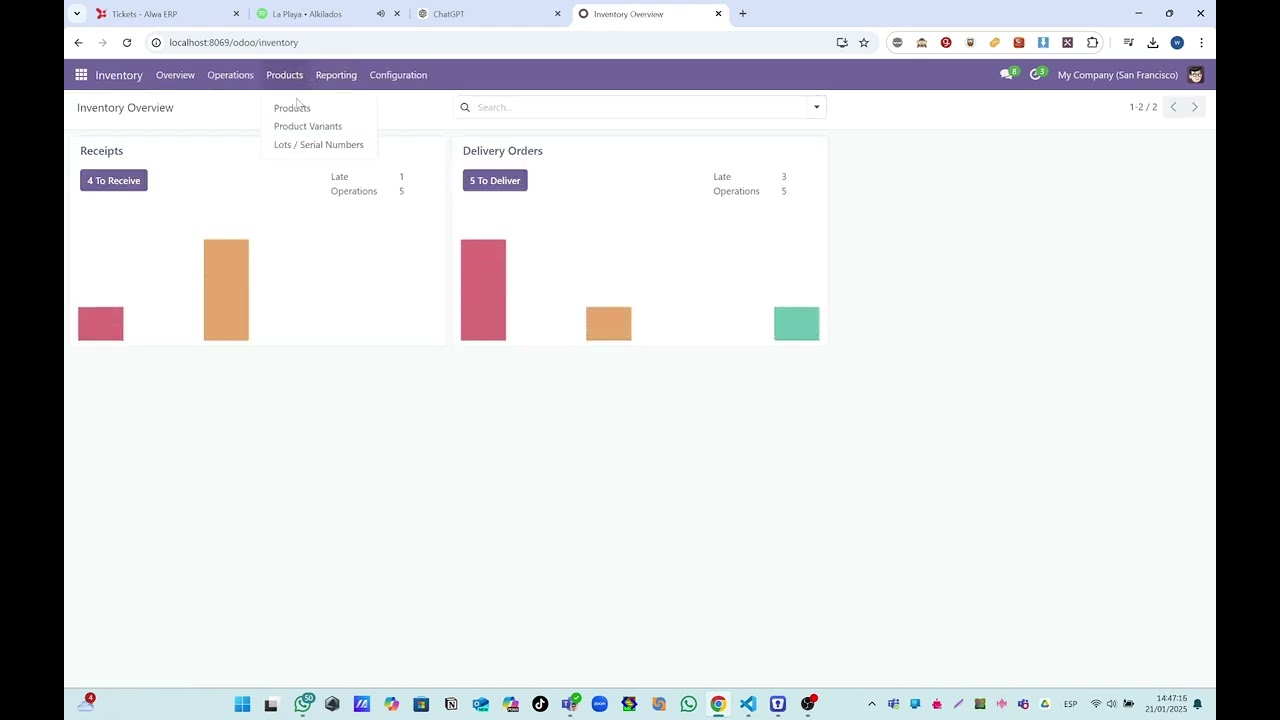This screenshot has width=1280, height=720.
Task: Open the user avatar menu
Action: pos(1195,75)
